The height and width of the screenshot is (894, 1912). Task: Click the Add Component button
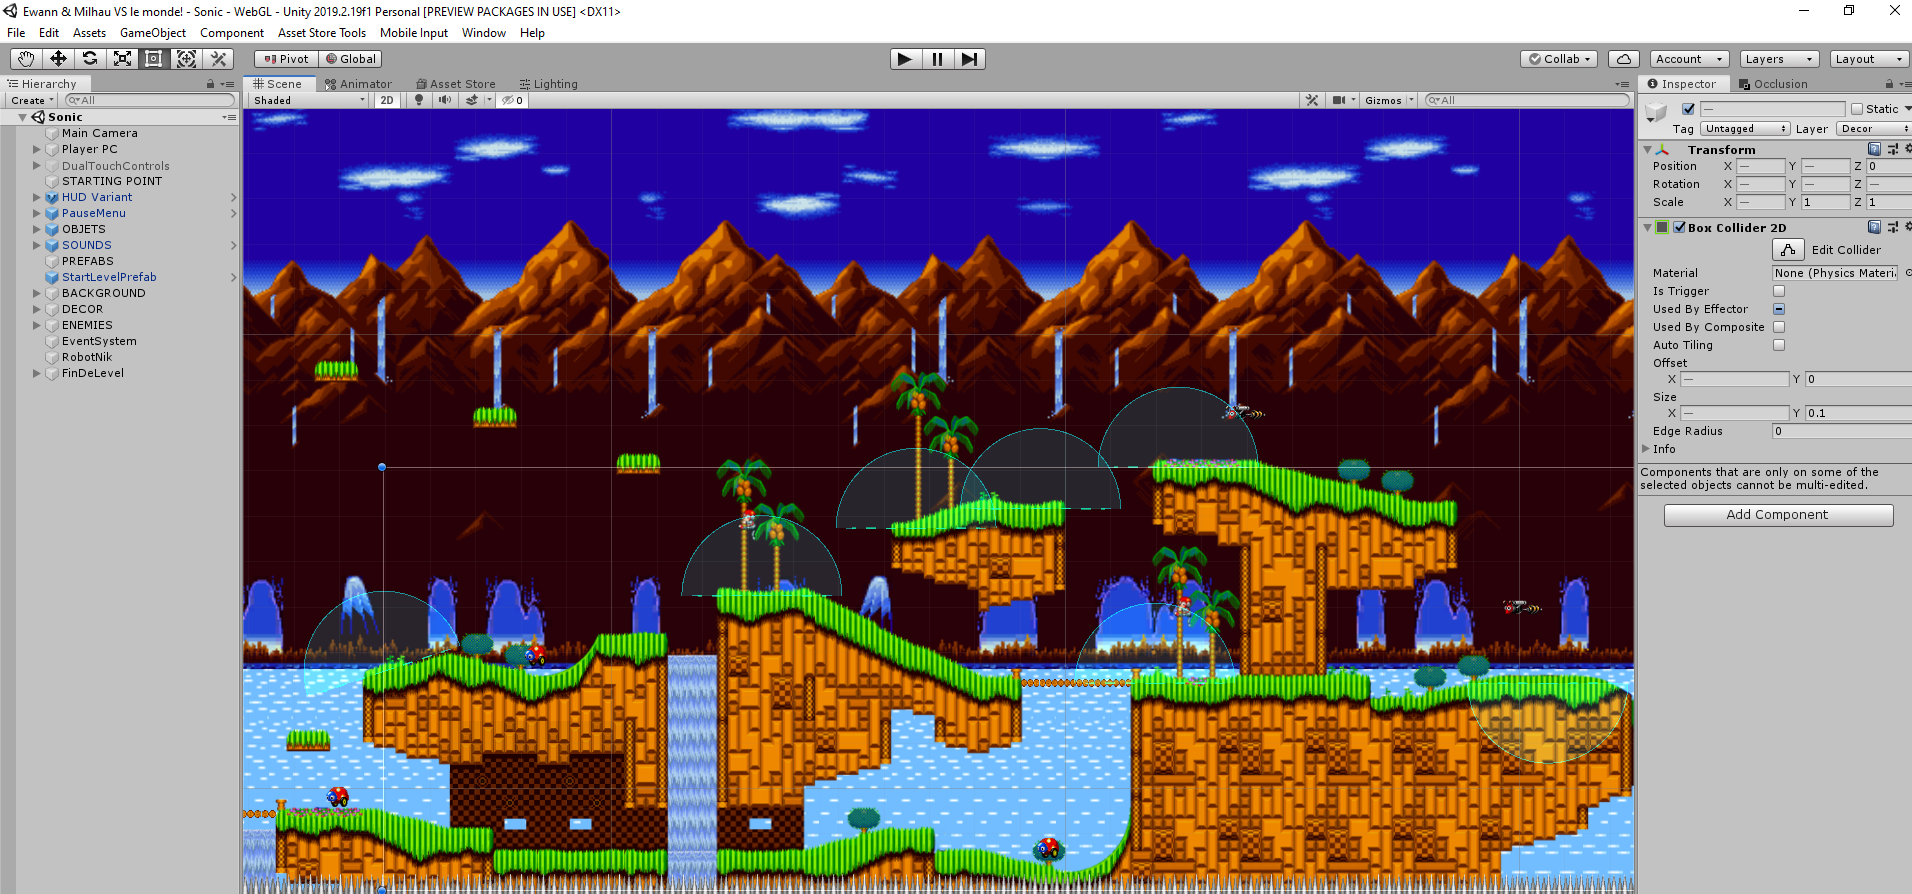pyautogui.click(x=1777, y=515)
